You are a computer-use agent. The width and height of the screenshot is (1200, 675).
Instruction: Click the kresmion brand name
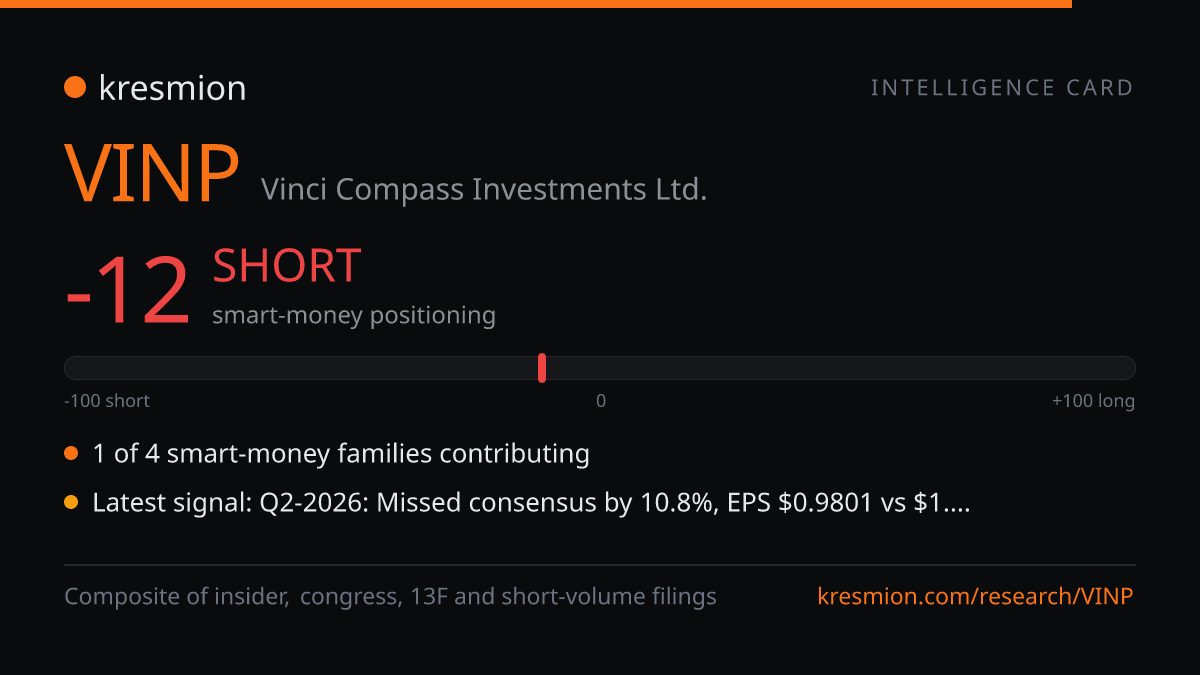172,88
